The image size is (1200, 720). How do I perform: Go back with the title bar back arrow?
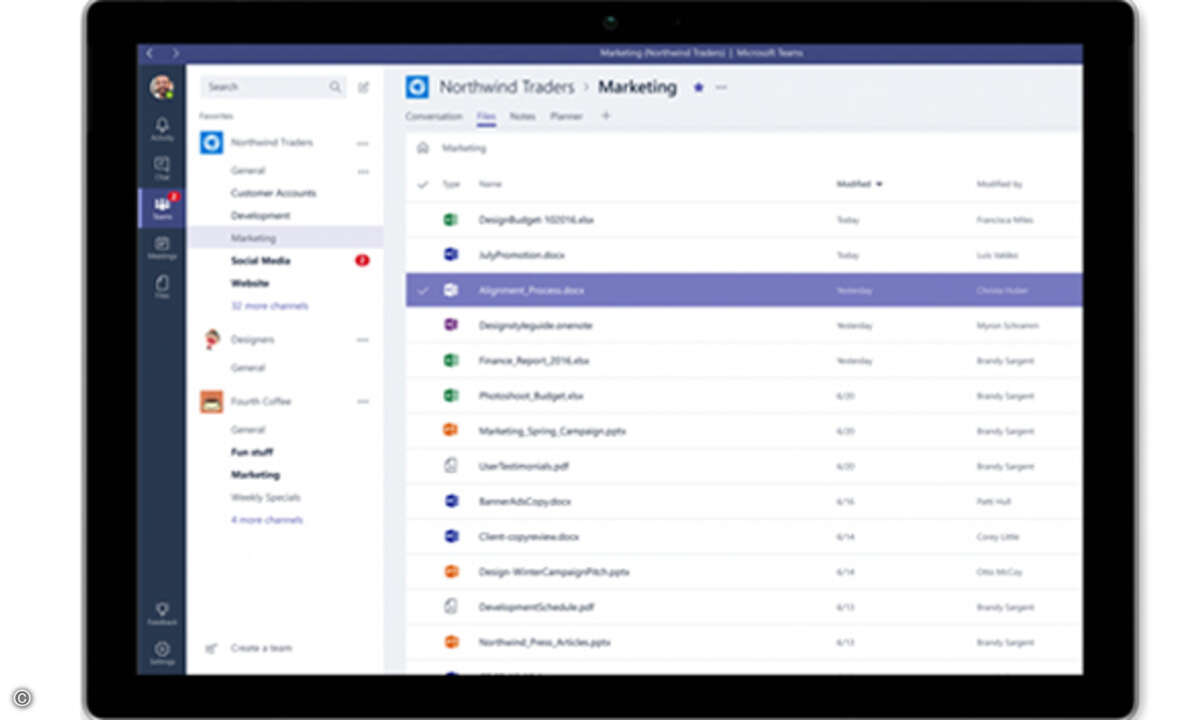[x=150, y=53]
